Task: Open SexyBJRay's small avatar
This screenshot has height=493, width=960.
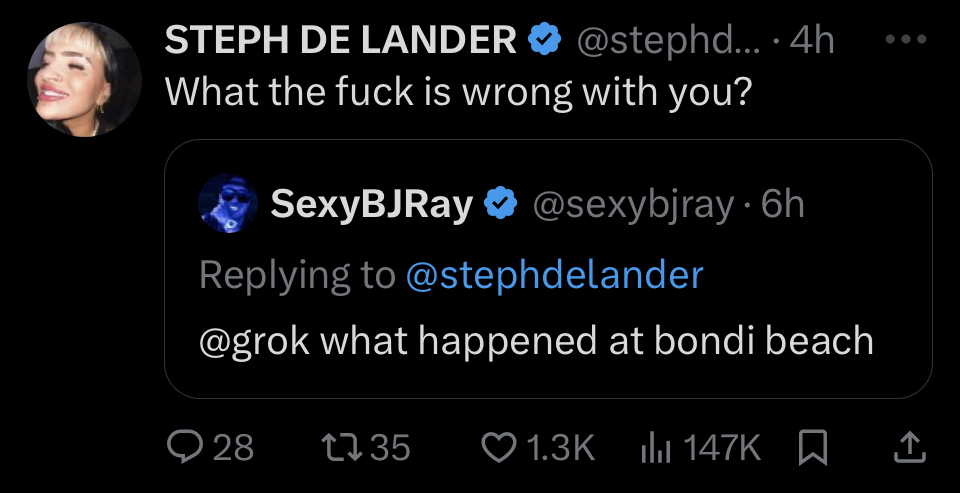Action: point(228,203)
